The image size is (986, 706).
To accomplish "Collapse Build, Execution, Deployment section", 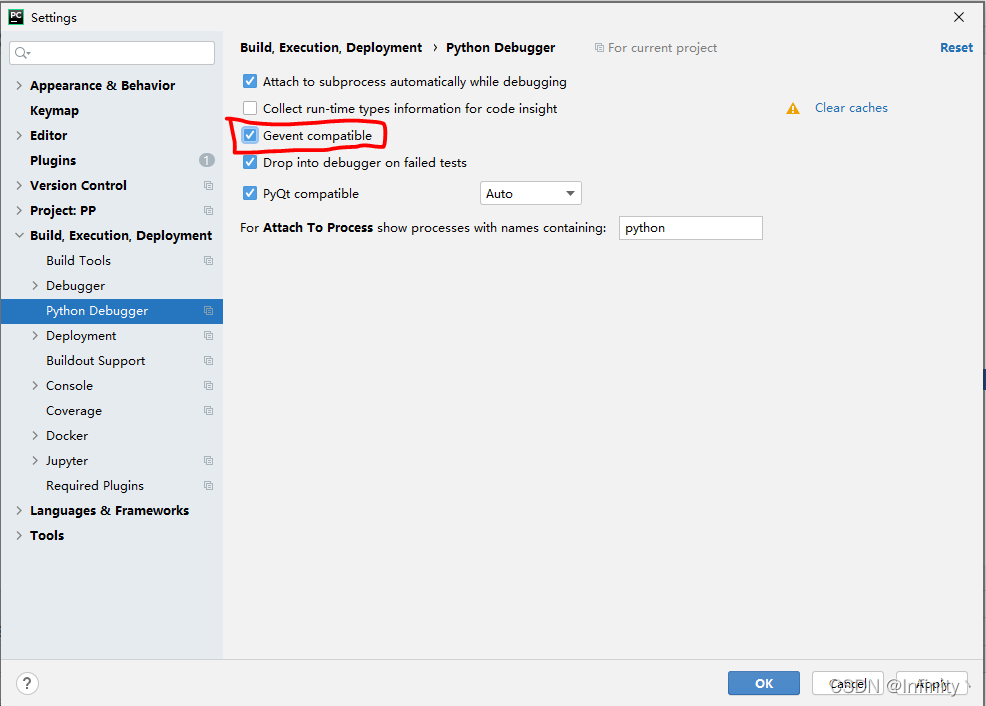I will click(19, 235).
